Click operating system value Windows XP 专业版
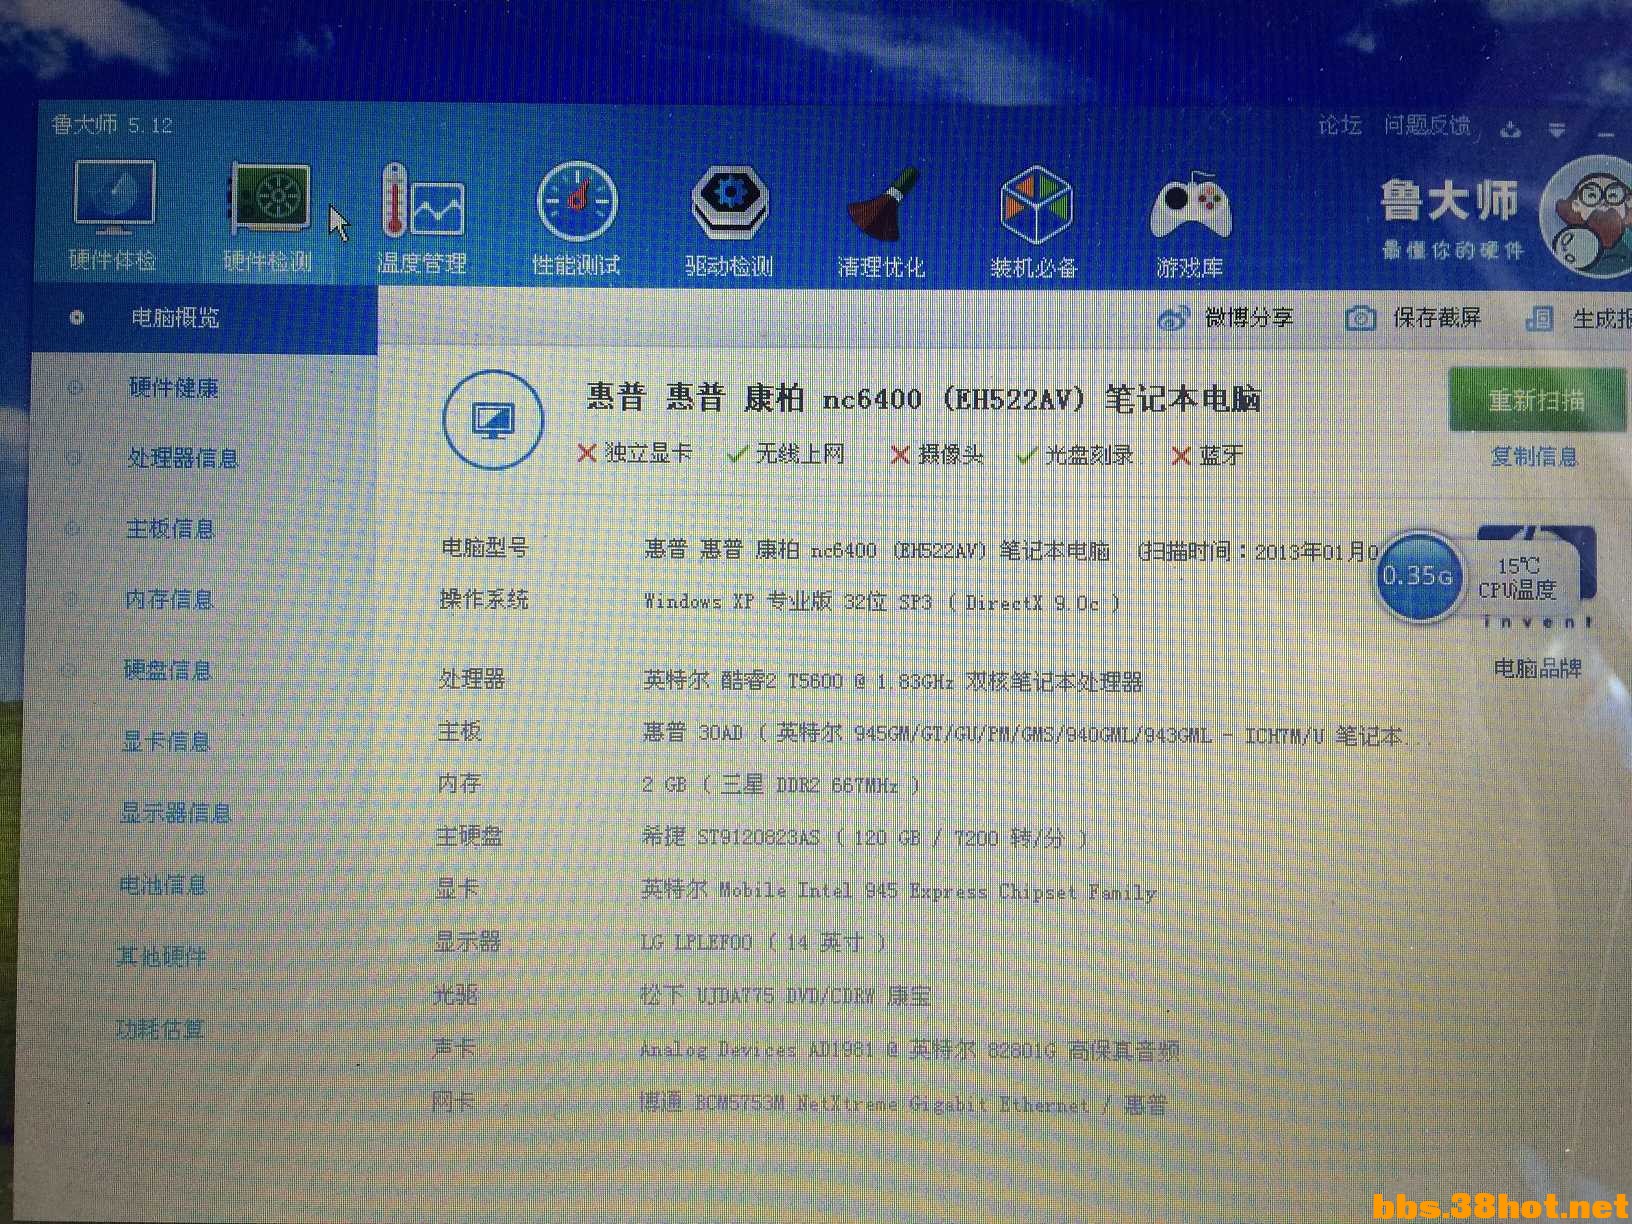Viewport: 1632px width, 1224px height. coord(881,602)
